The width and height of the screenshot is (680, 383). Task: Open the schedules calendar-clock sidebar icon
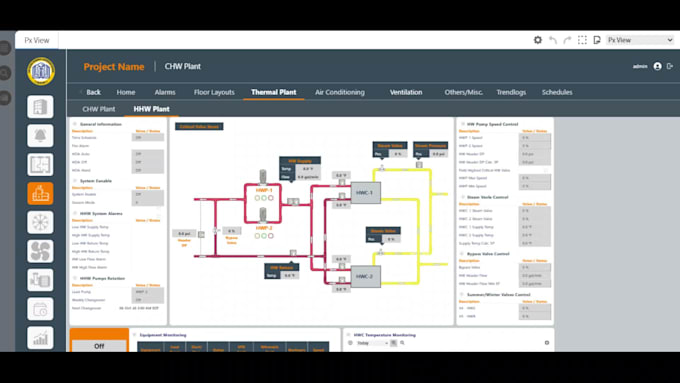click(x=40, y=309)
